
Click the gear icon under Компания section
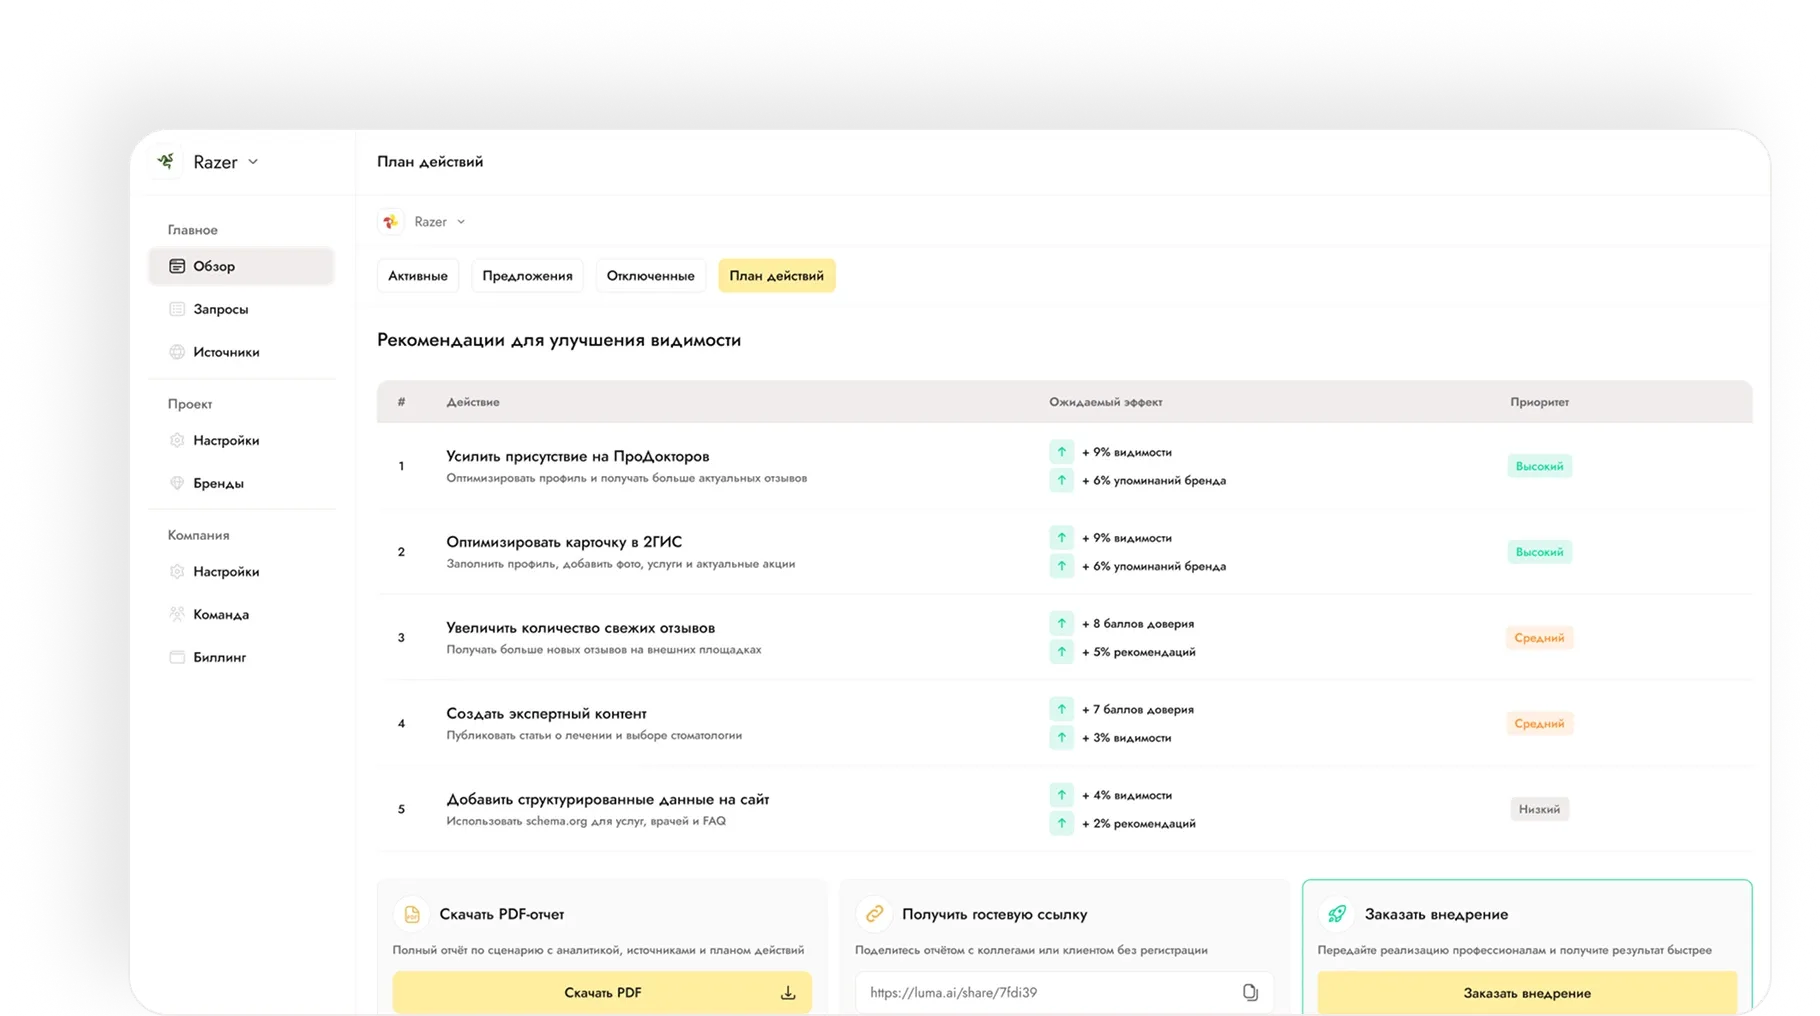point(177,572)
